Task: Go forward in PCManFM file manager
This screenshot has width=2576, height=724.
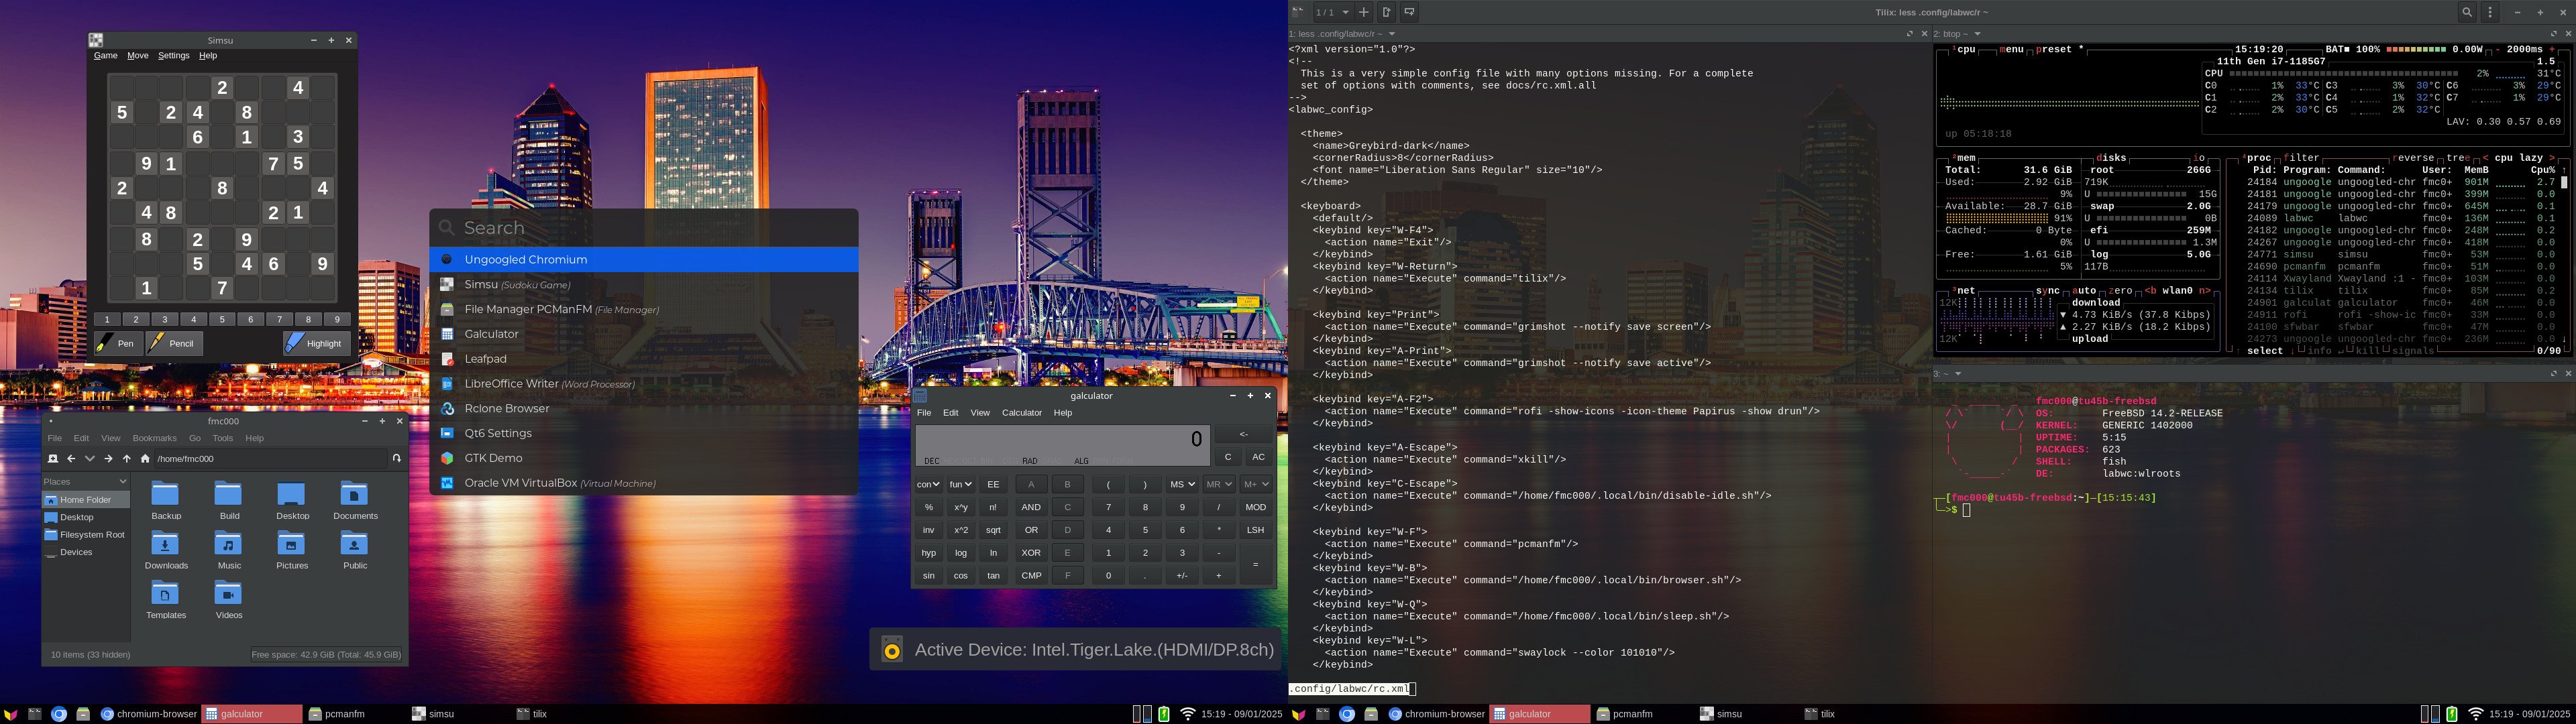Action: (108, 459)
